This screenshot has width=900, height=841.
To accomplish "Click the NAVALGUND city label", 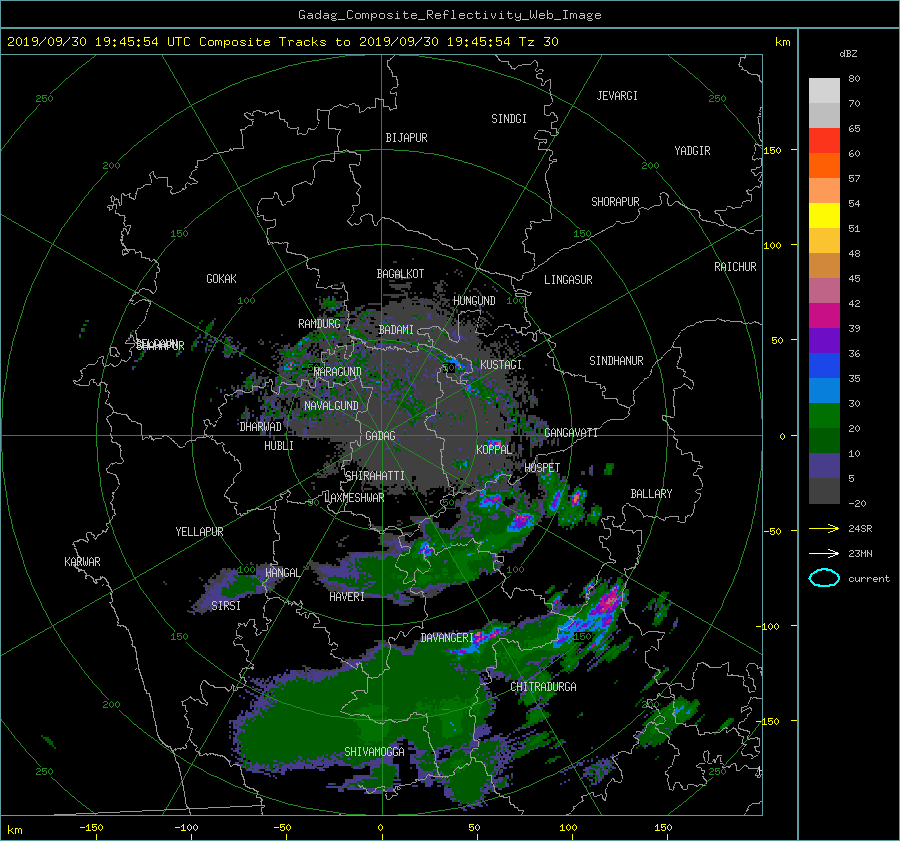I will click(331, 406).
